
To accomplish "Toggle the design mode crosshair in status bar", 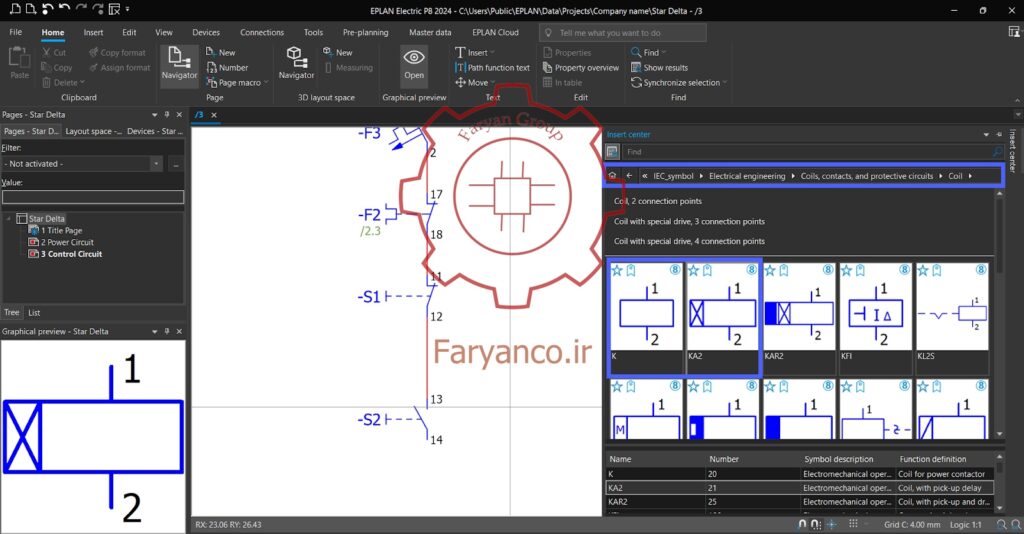I will coord(831,524).
